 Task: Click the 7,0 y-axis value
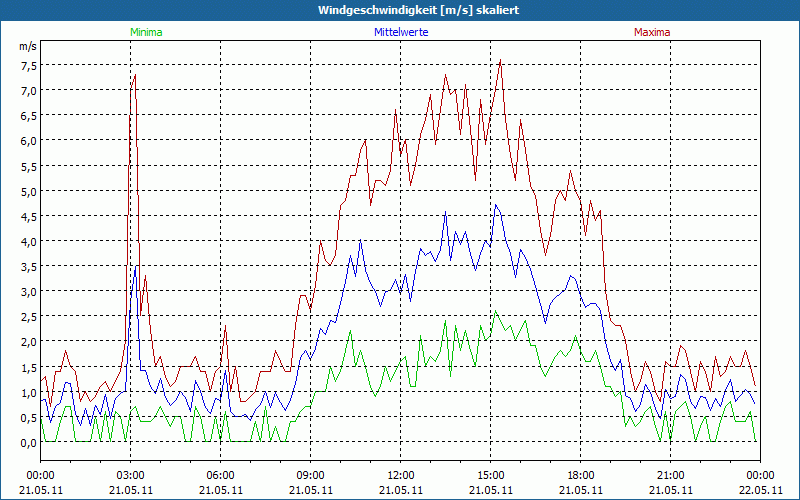29,91
